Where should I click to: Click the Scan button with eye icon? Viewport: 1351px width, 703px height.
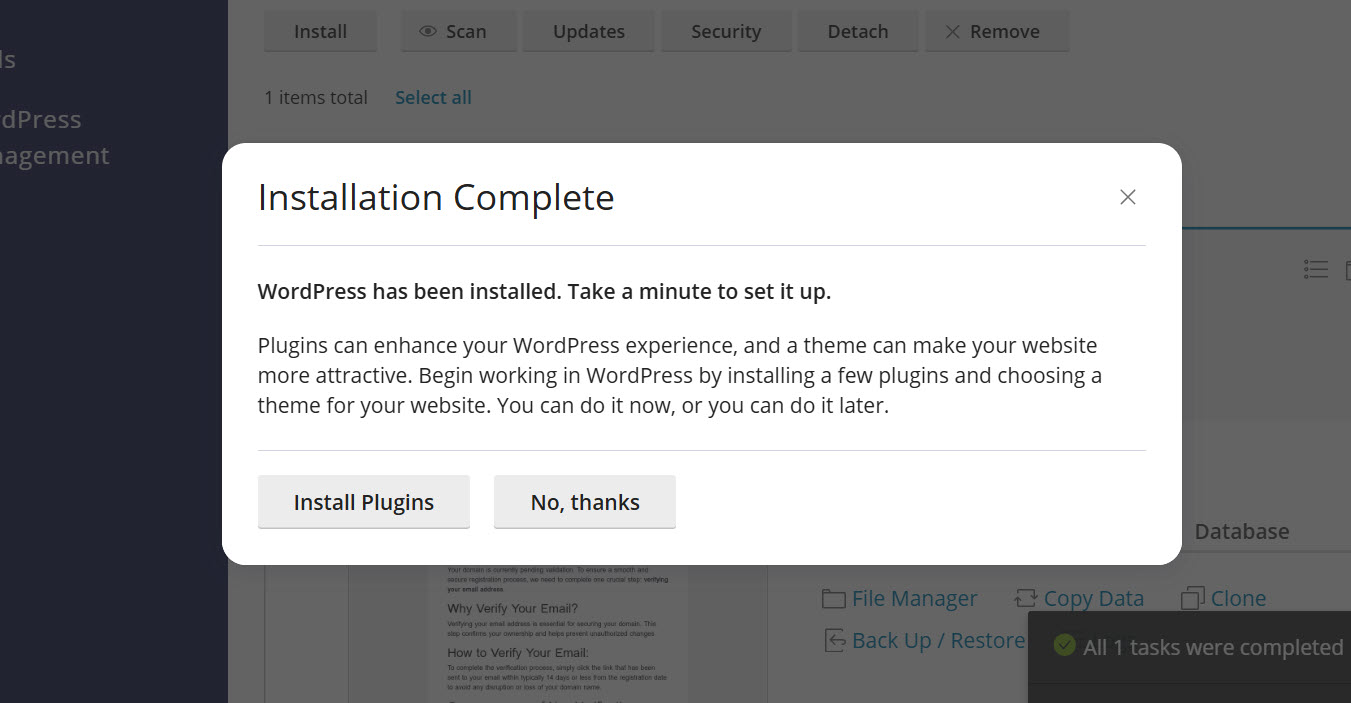point(459,31)
